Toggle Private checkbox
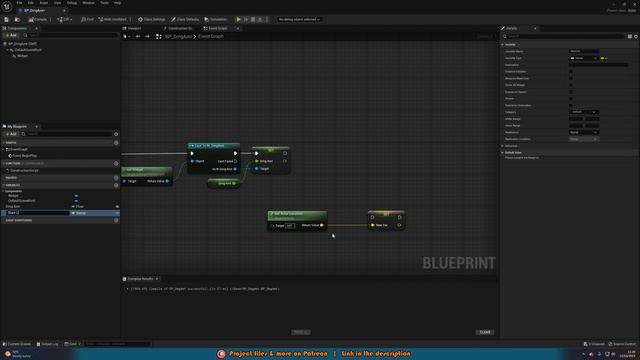This screenshot has height=360, width=640. [571, 99]
